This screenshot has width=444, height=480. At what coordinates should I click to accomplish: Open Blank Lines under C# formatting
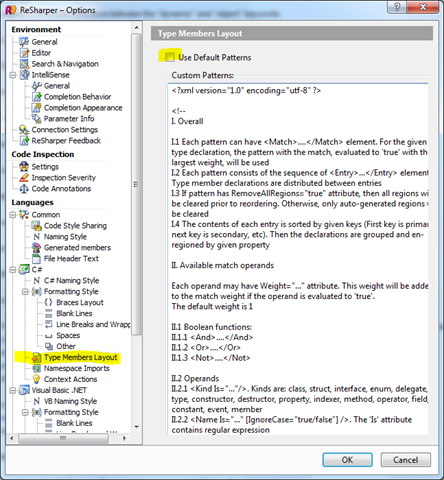pos(74,313)
